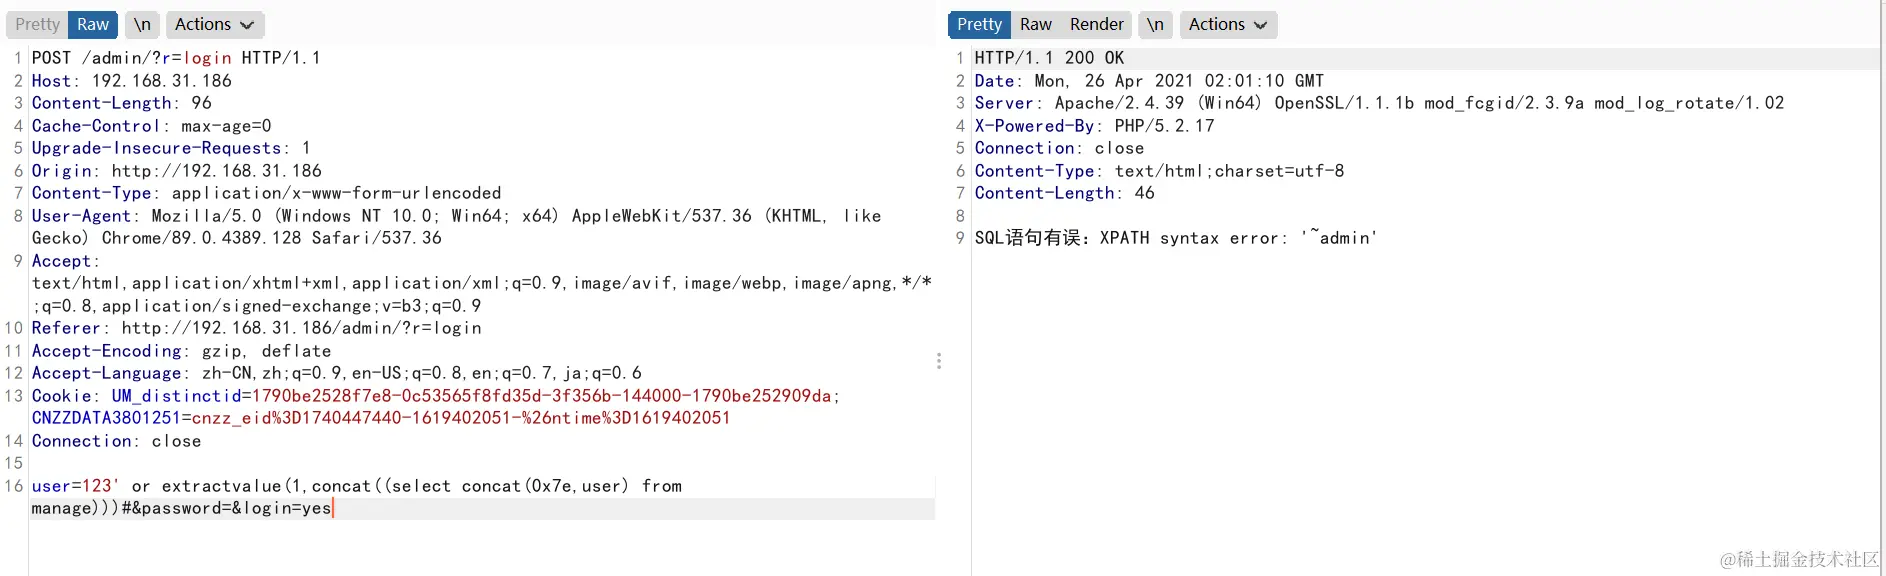Viewport: 1886px width, 576px height.
Task: Switch request view to Pretty tab
Action: pos(37,24)
